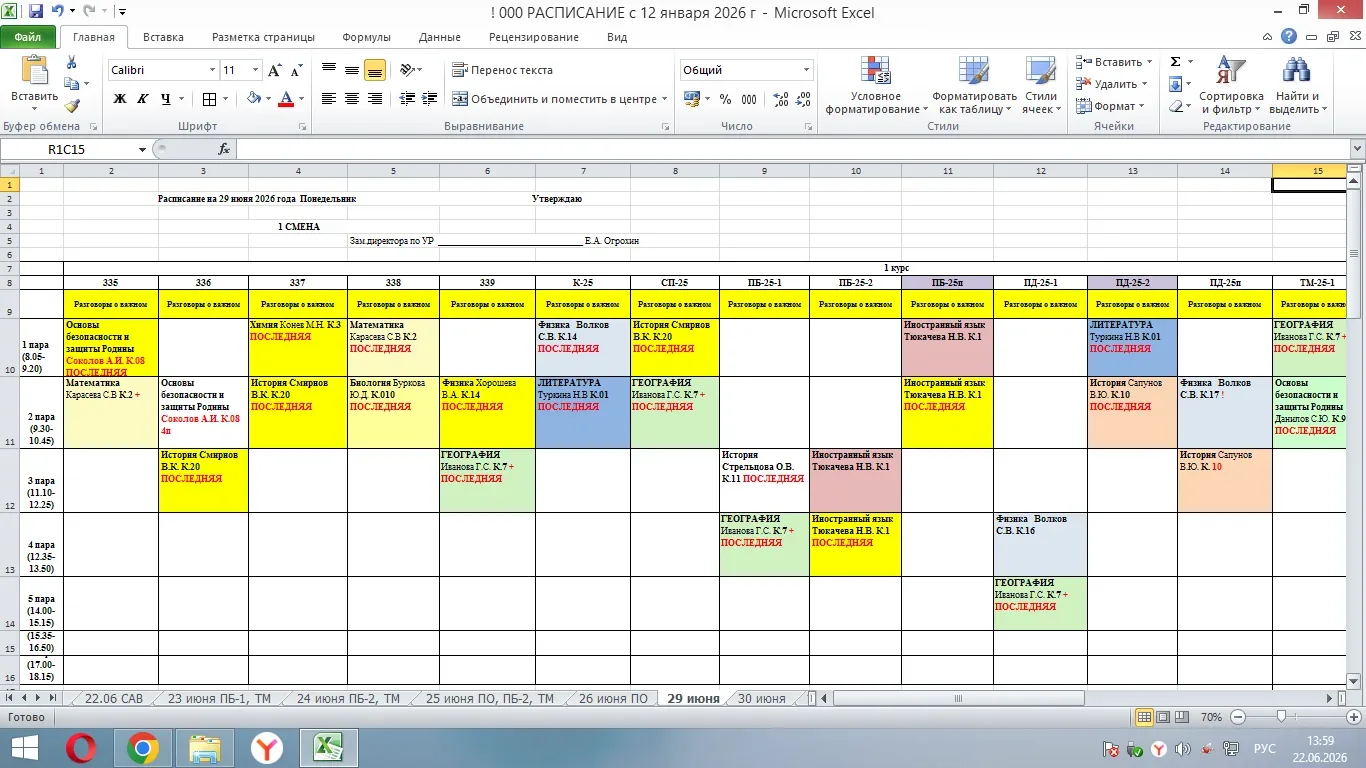The image size is (1366, 768).
Task: Click the AutoSum sigma icon
Action: [x=1176, y=62]
